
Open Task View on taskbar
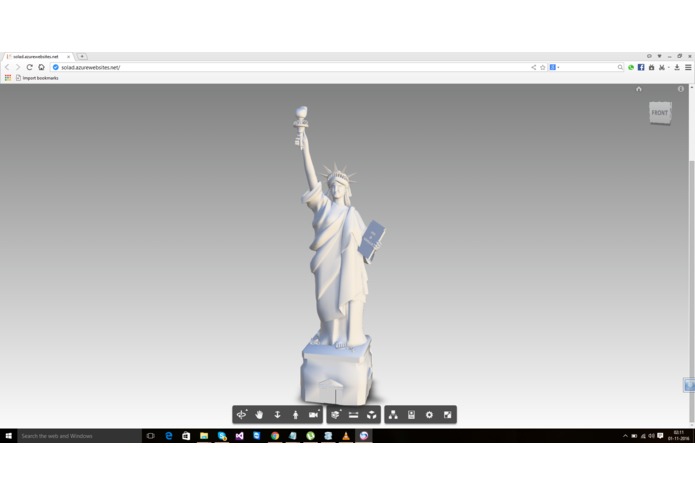[x=151, y=436]
